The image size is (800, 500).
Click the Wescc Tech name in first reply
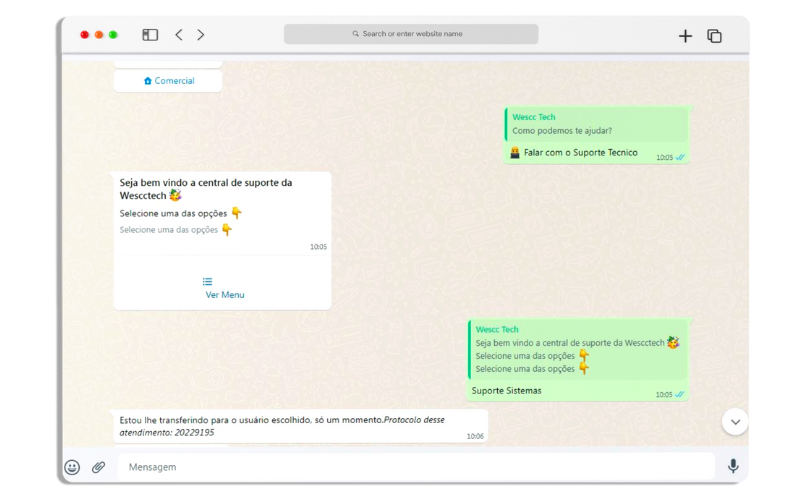534,117
